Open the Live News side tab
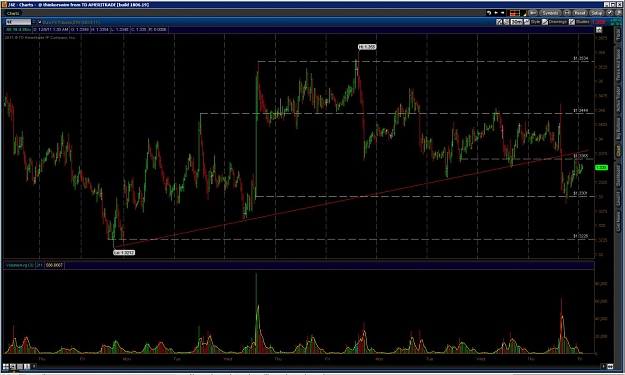625x375 pixels. tap(618, 222)
